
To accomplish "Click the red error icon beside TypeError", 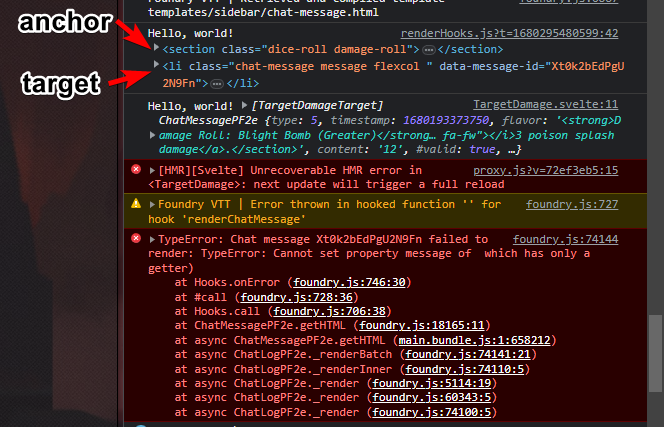I will [136, 238].
